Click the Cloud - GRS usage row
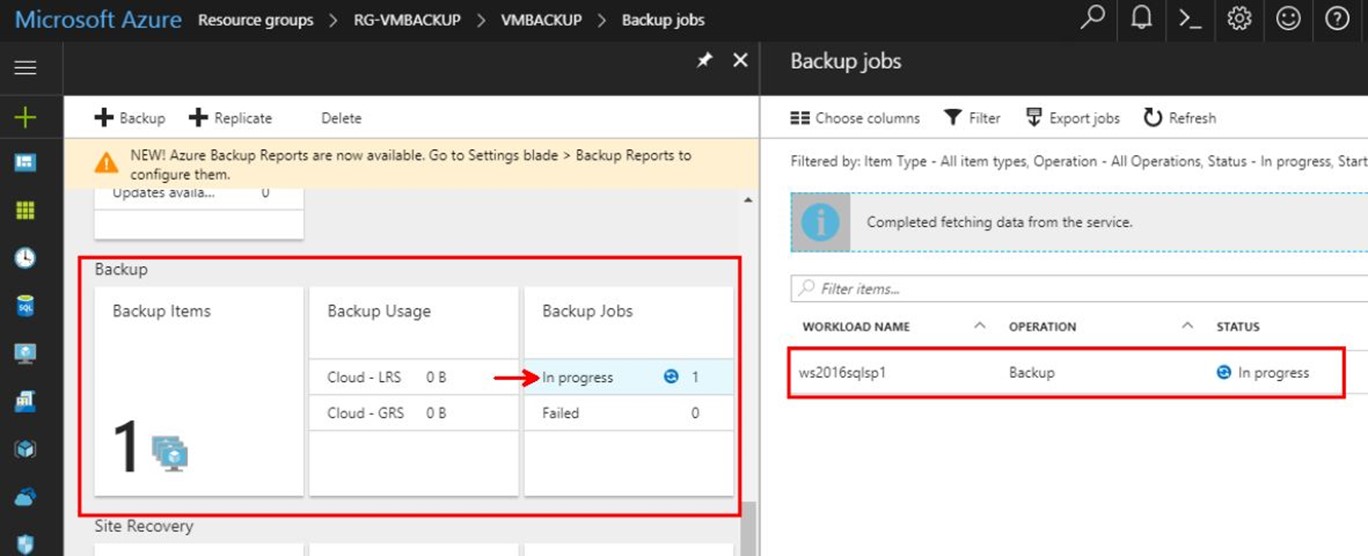 pyautogui.click(x=413, y=412)
